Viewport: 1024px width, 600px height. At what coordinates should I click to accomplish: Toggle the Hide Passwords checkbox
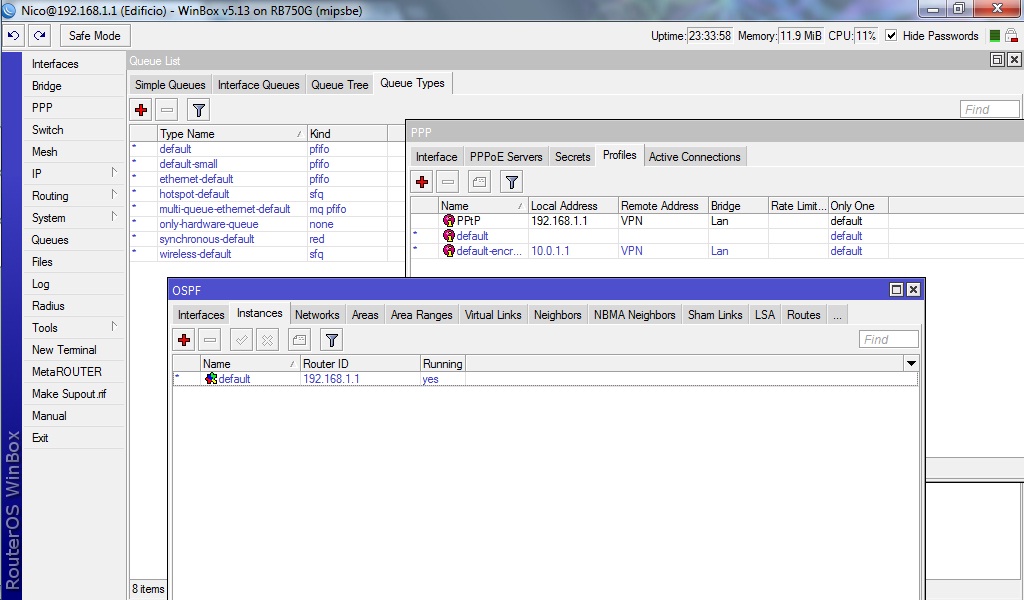coord(891,36)
